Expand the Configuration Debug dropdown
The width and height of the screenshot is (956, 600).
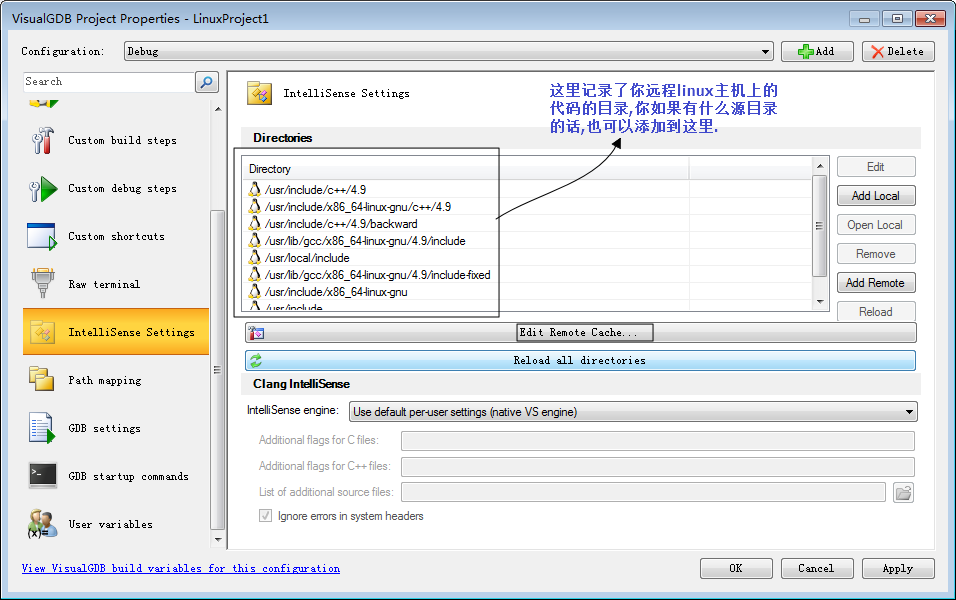448,52
